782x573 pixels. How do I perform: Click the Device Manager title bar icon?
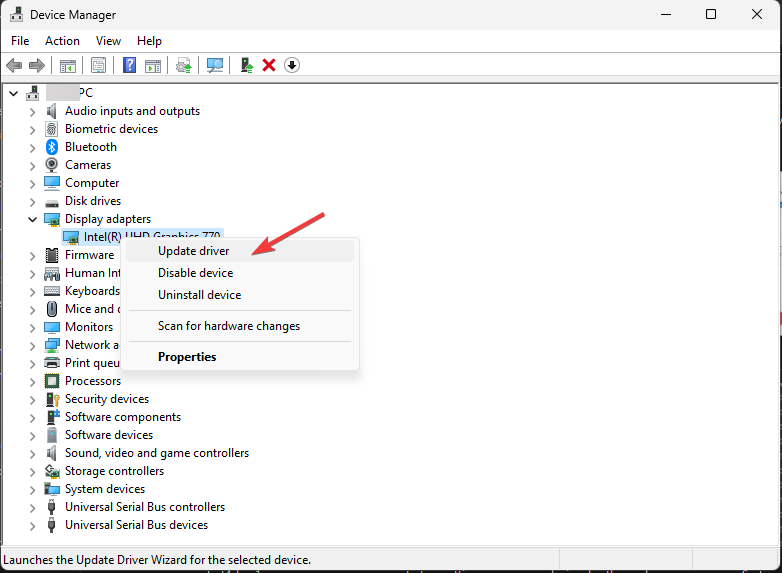click(x=16, y=14)
